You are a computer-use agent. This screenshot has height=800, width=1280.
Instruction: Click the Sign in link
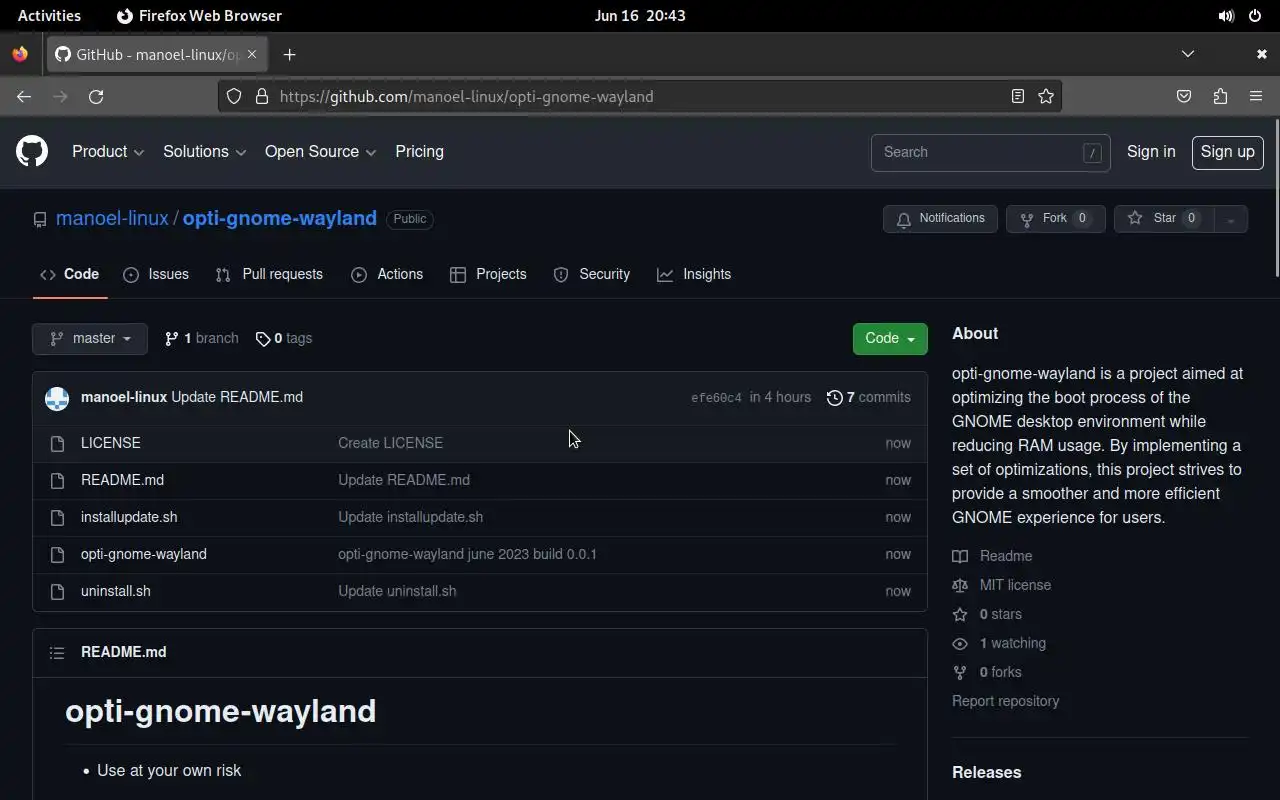click(x=1151, y=152)
